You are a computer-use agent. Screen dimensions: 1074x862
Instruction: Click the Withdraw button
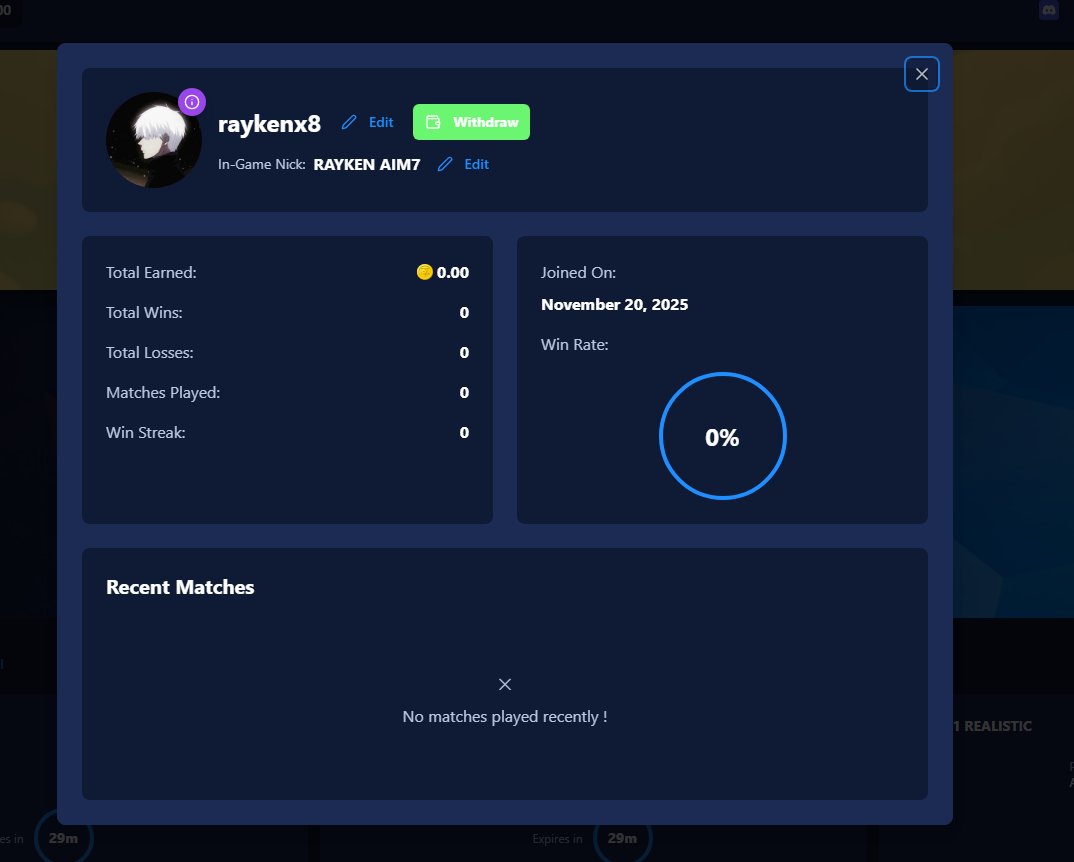[471, 122]
